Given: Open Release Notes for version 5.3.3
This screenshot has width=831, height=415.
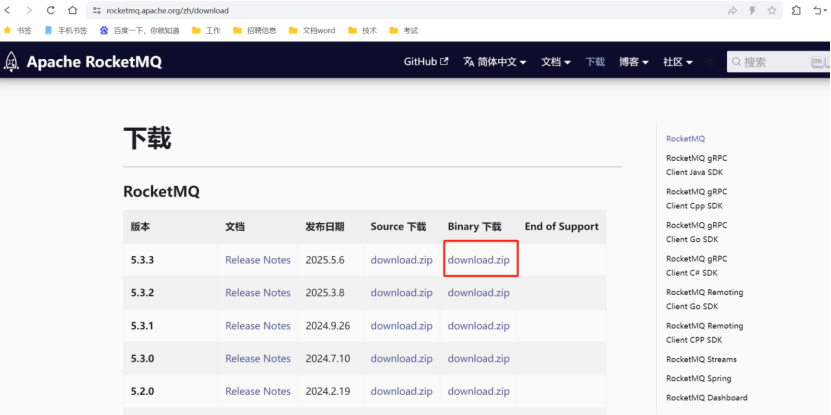Looking at the screenshot, I should (x=258, y=260).
